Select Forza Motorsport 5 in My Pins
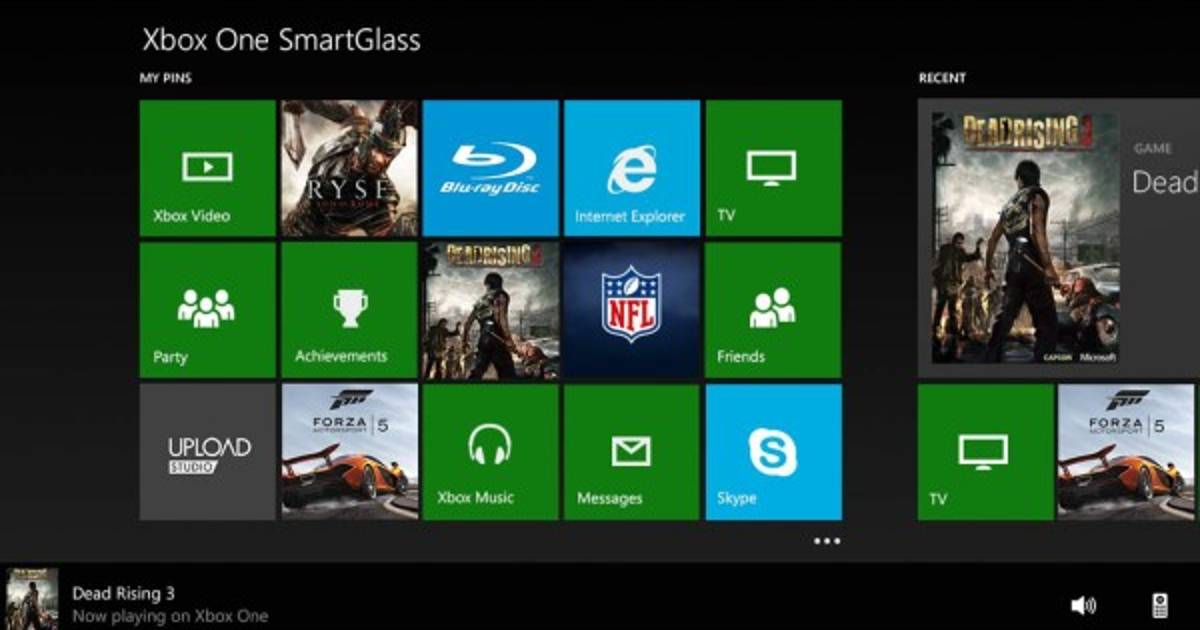The height and width of the screenshot is (630, 1200). [x=349, y=452]
